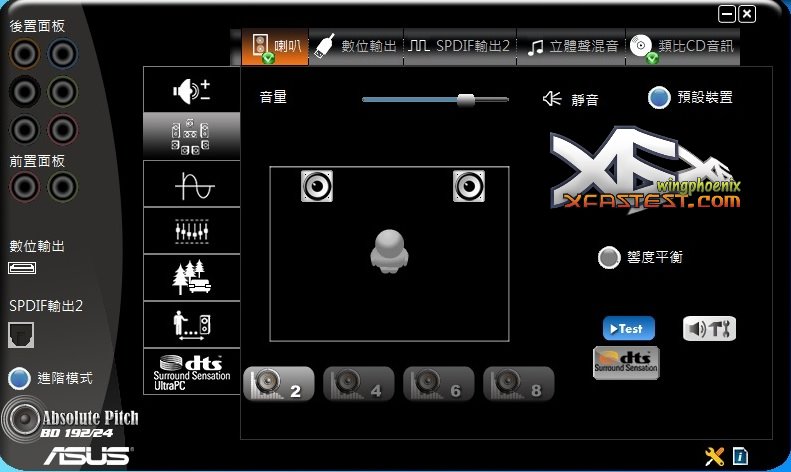Select 4-channel speaker mode
The width and height of the screenshot is (791, 472).
click(x=359, y=384)
